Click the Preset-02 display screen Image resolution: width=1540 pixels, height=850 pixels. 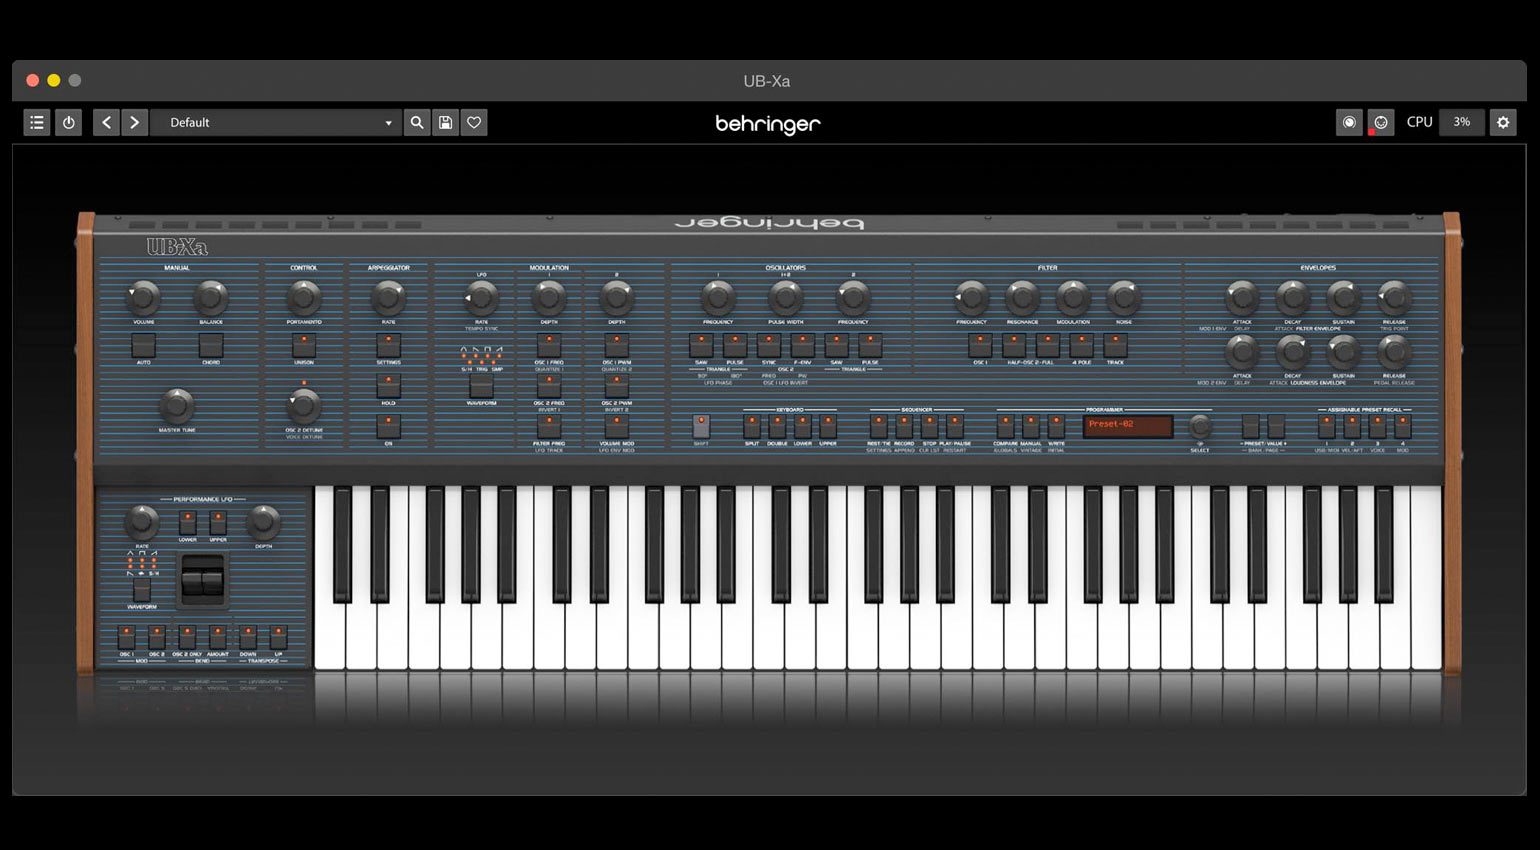(1128, 426)
